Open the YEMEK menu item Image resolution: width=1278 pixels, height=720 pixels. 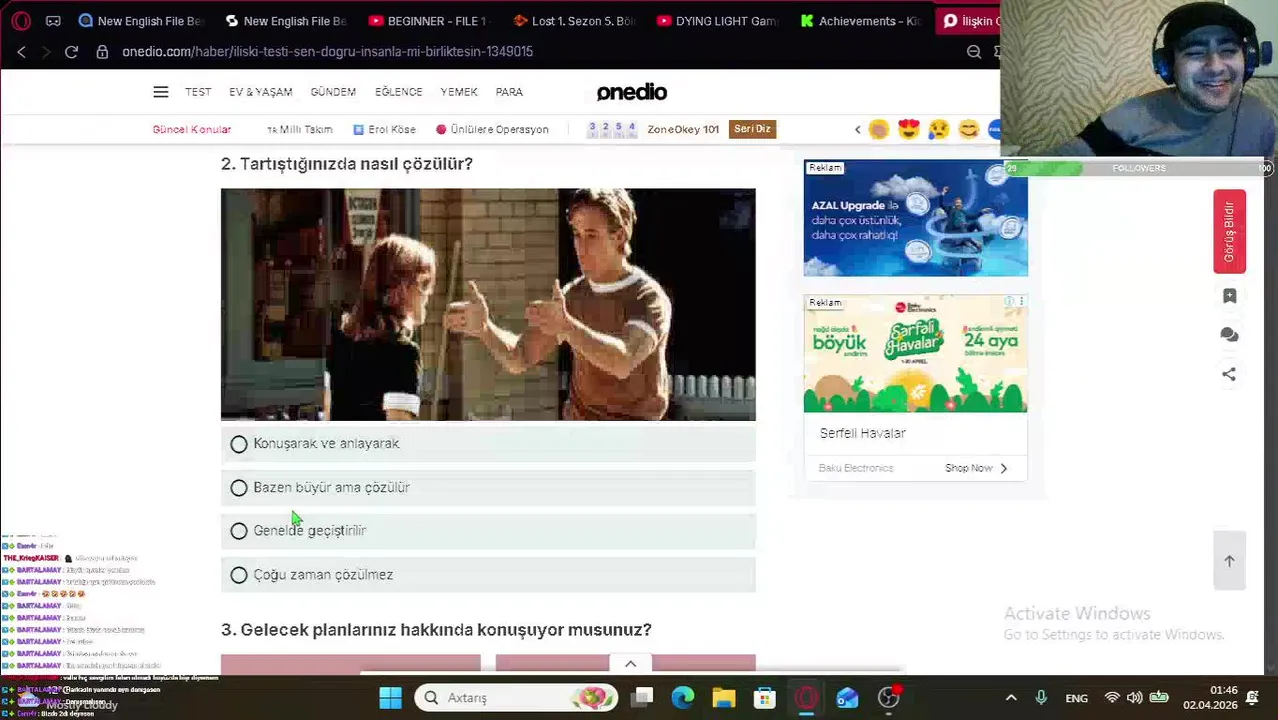(x=459, y=92)
